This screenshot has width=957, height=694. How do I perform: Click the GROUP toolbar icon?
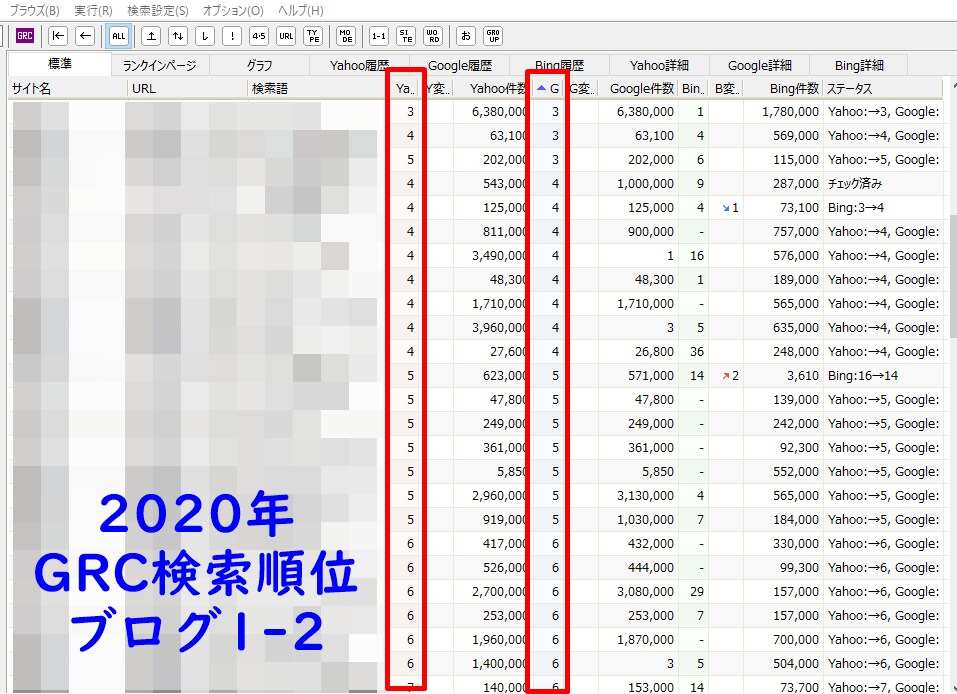(x=493, y=36)
